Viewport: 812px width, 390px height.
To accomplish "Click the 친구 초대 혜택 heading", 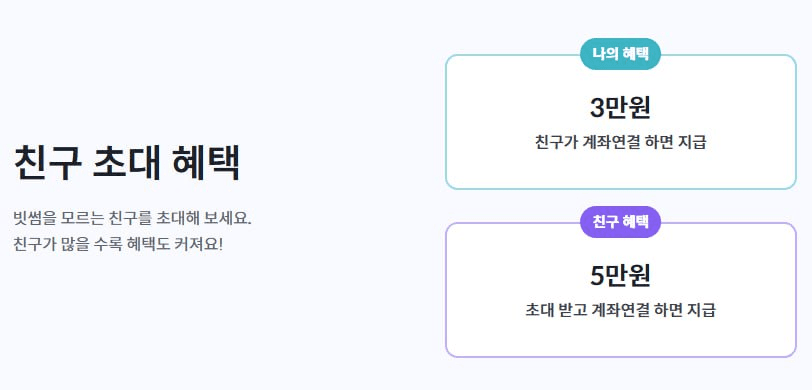I will point(127,163).
